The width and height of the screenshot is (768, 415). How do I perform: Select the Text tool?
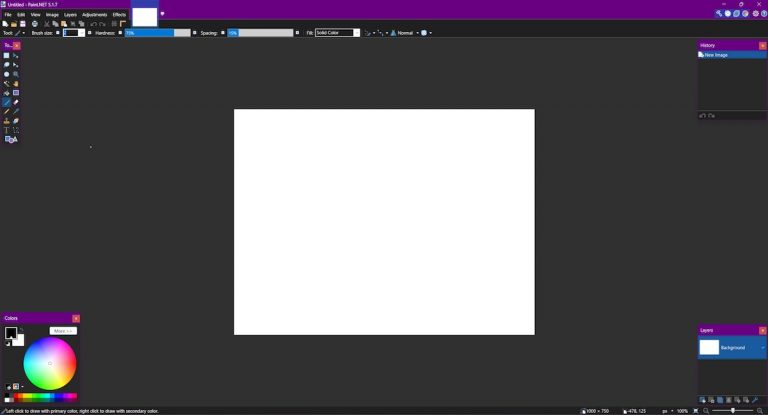pos(6,130)
